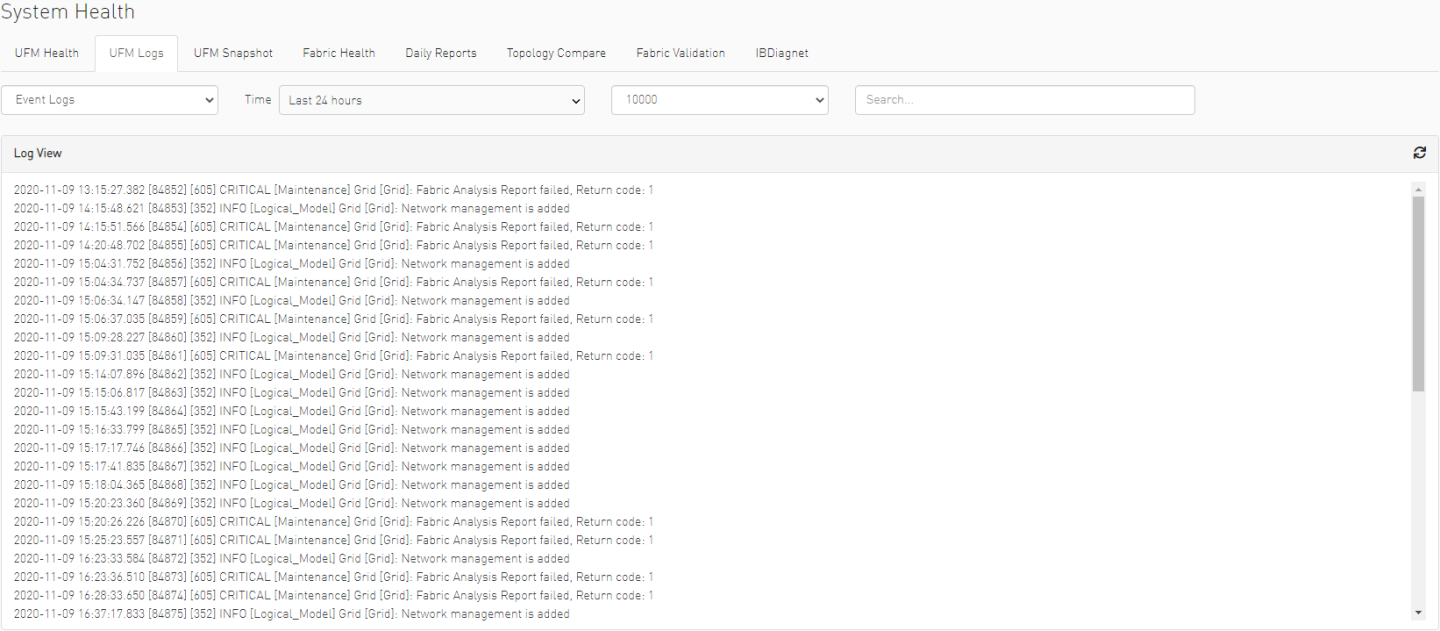The image size is (1440, 631).
Task: Click the last log line at 16:37:17
Action: tap(291, 614)
